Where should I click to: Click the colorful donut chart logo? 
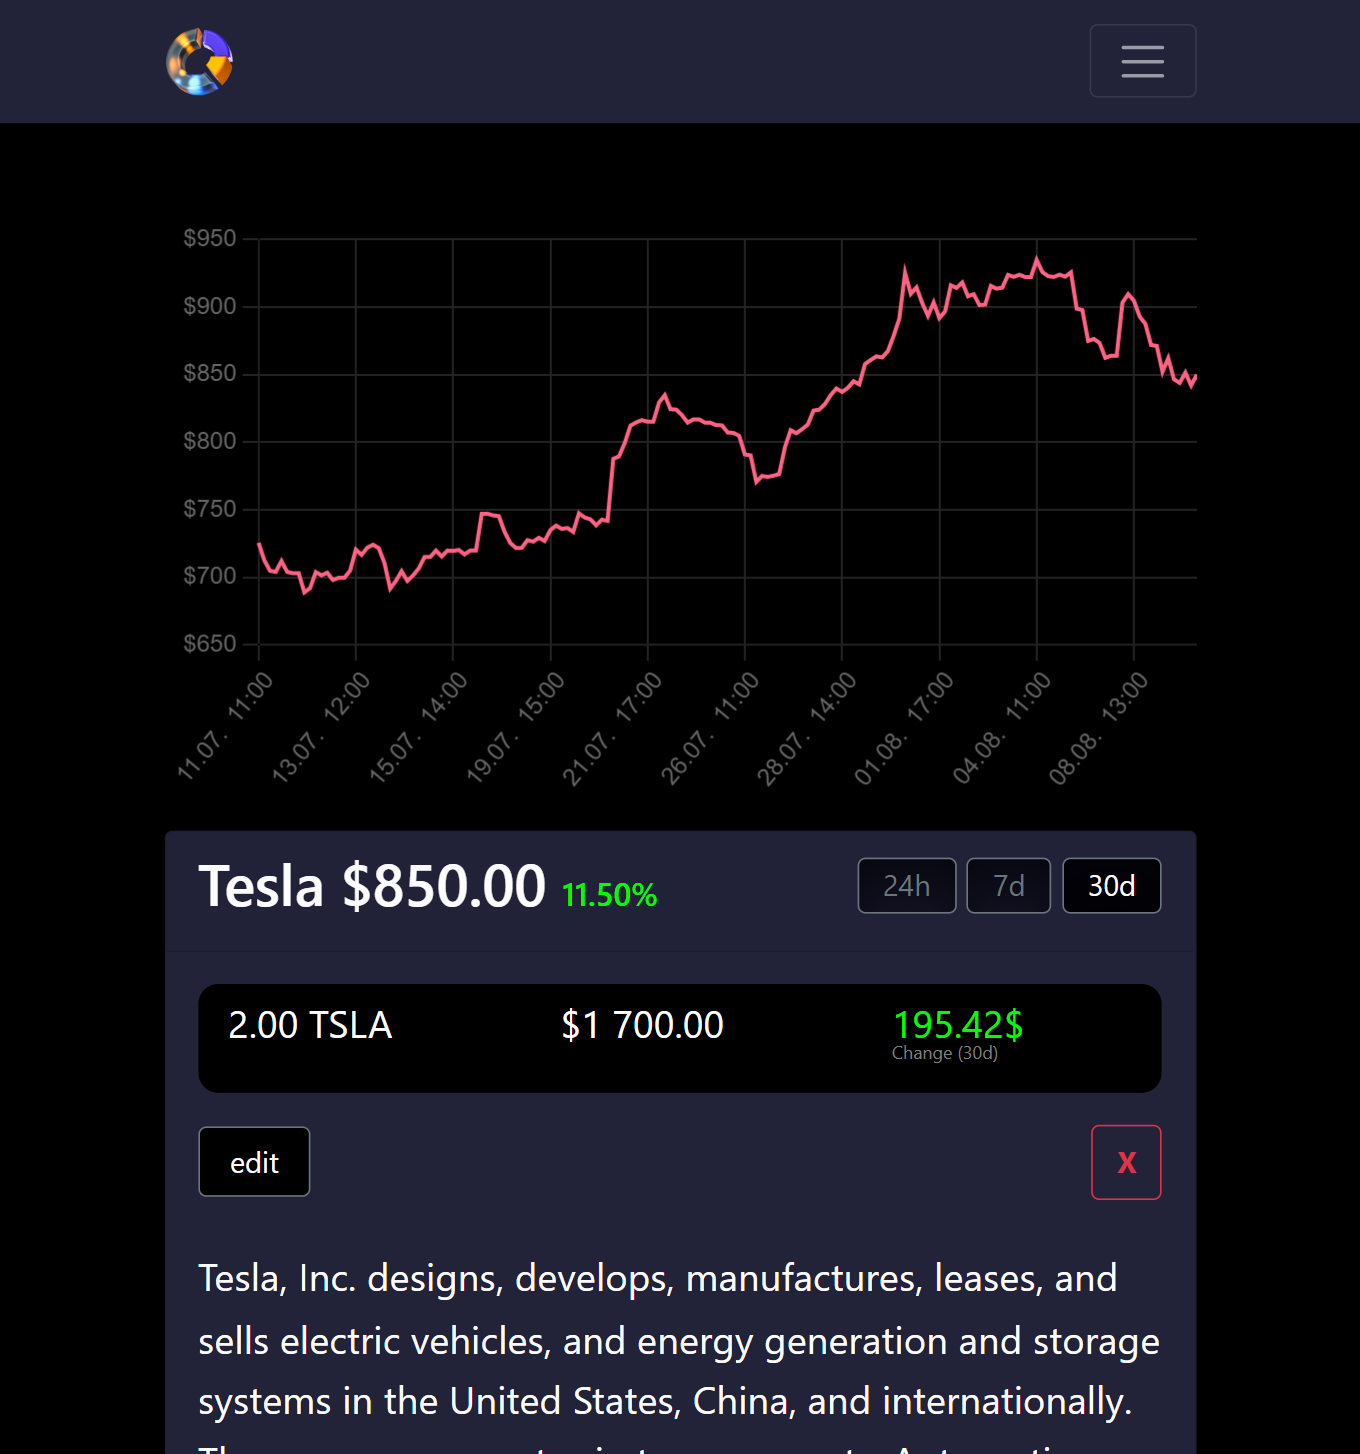click(x=200, y=62)
